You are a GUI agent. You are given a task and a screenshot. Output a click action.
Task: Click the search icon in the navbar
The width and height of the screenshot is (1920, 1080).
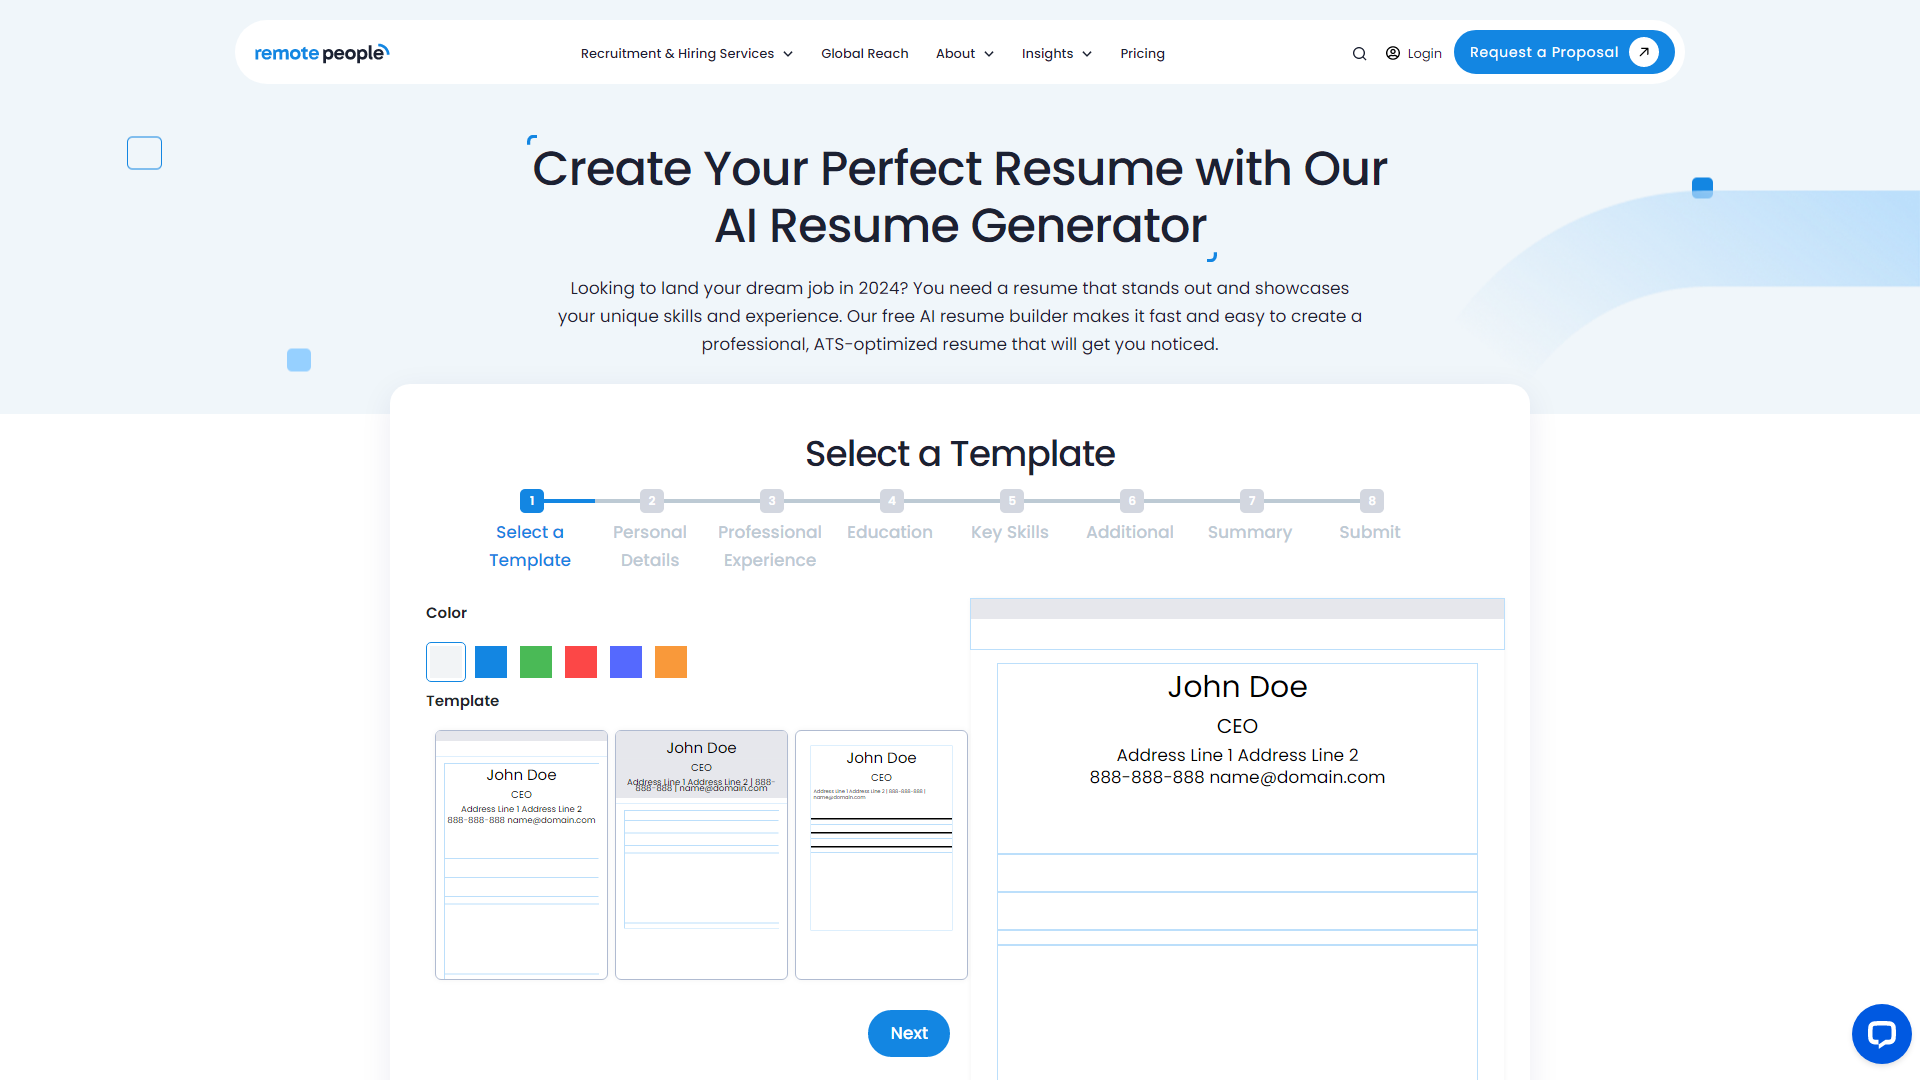tap(1358, 53)
